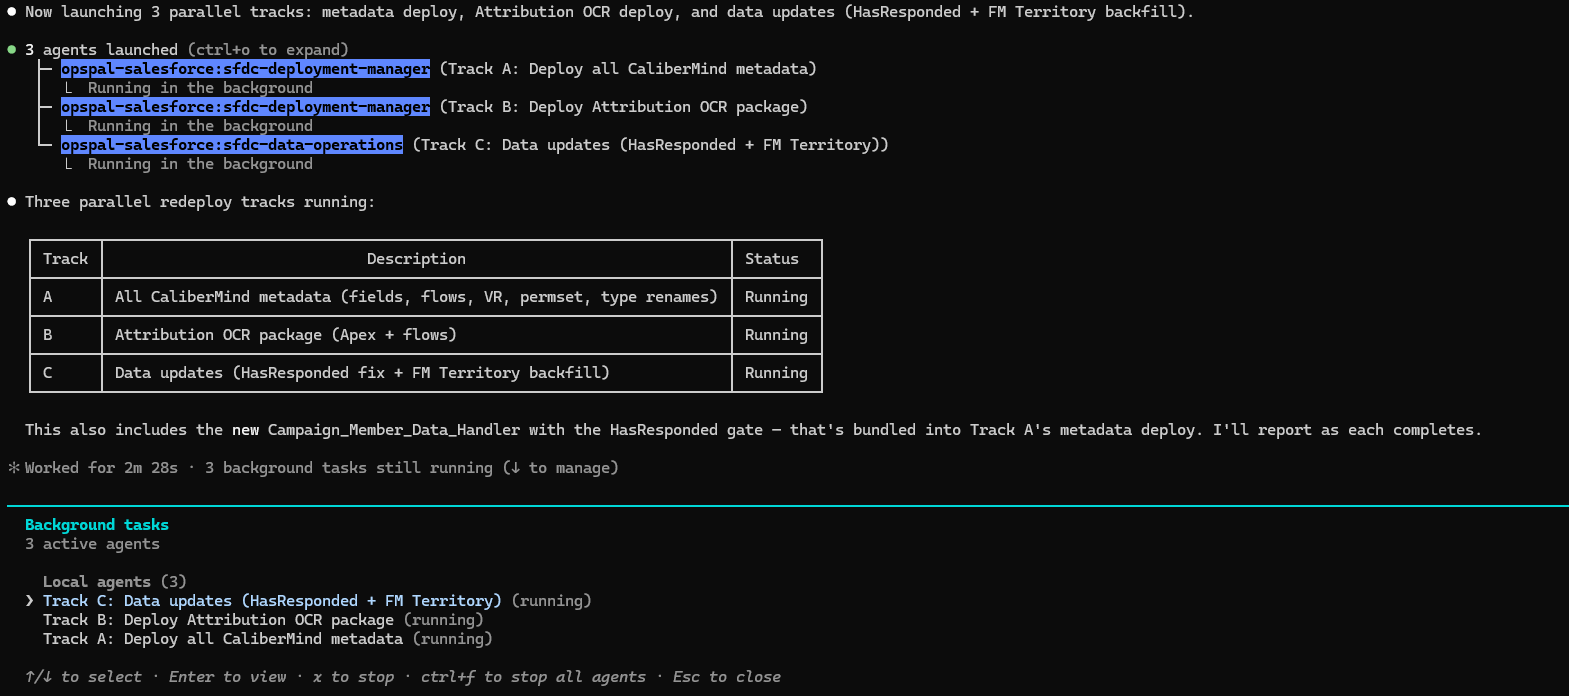Click sfdc-data-operations agent for Track C

click(232, 145)
